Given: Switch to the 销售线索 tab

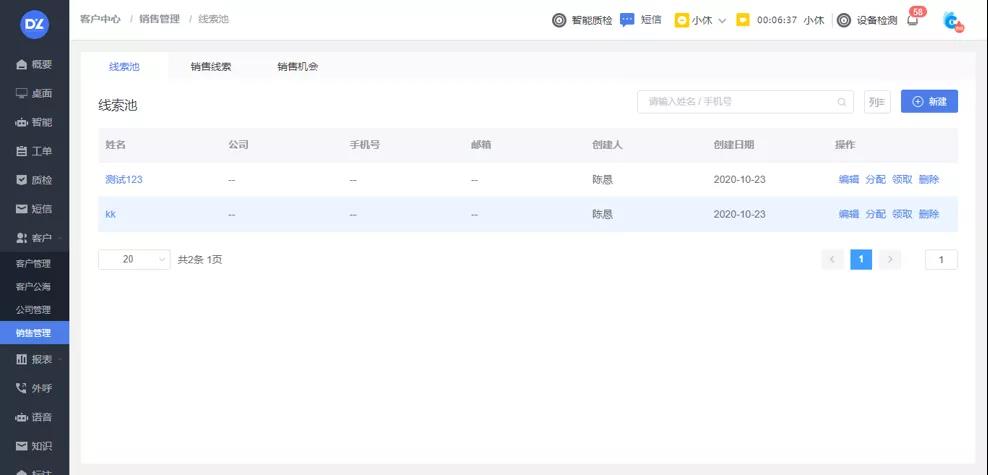Looking at the screenshot, I should [x=211, y=67].
